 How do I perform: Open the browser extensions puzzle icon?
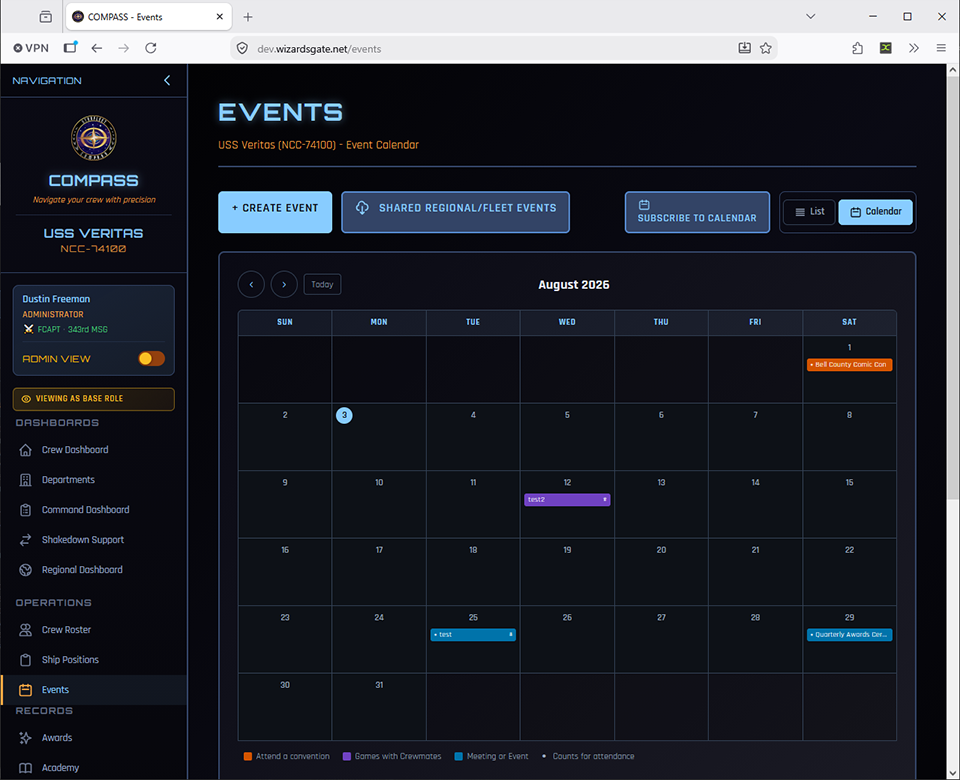pos(858,48)
